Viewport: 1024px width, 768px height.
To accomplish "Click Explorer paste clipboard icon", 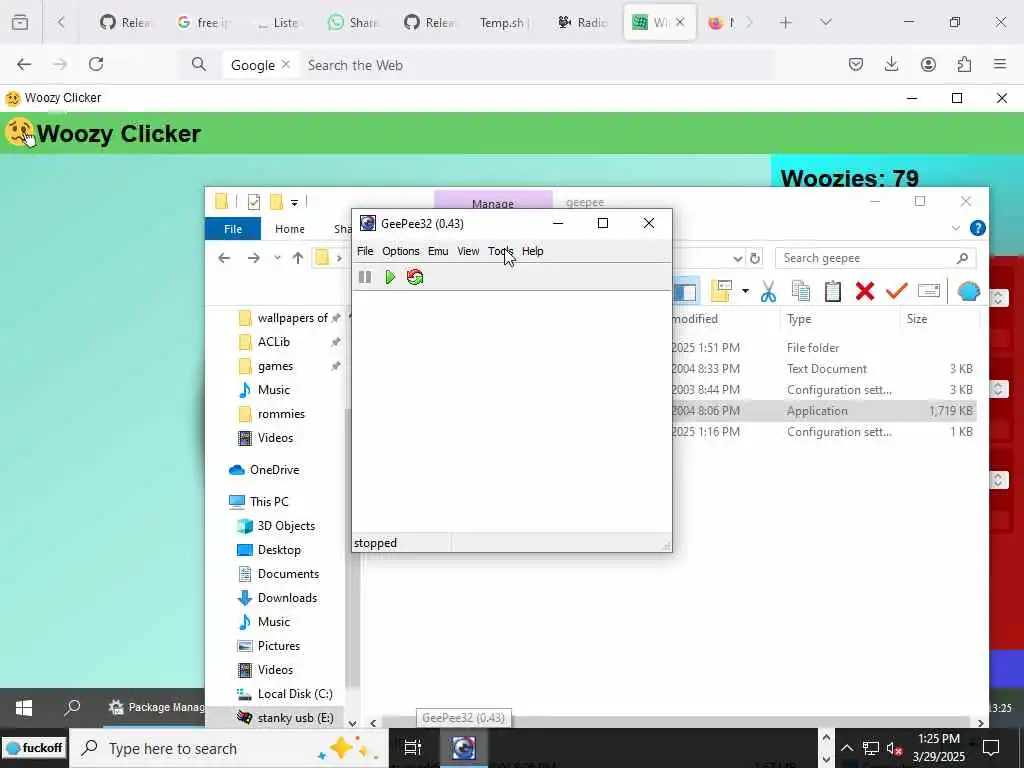I will tap(833, 291).
